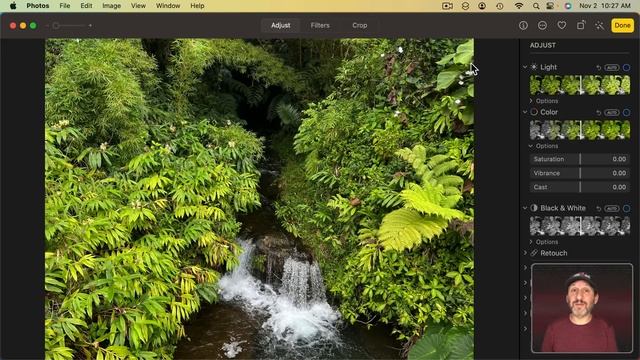Click the yellow Done button

622,25
